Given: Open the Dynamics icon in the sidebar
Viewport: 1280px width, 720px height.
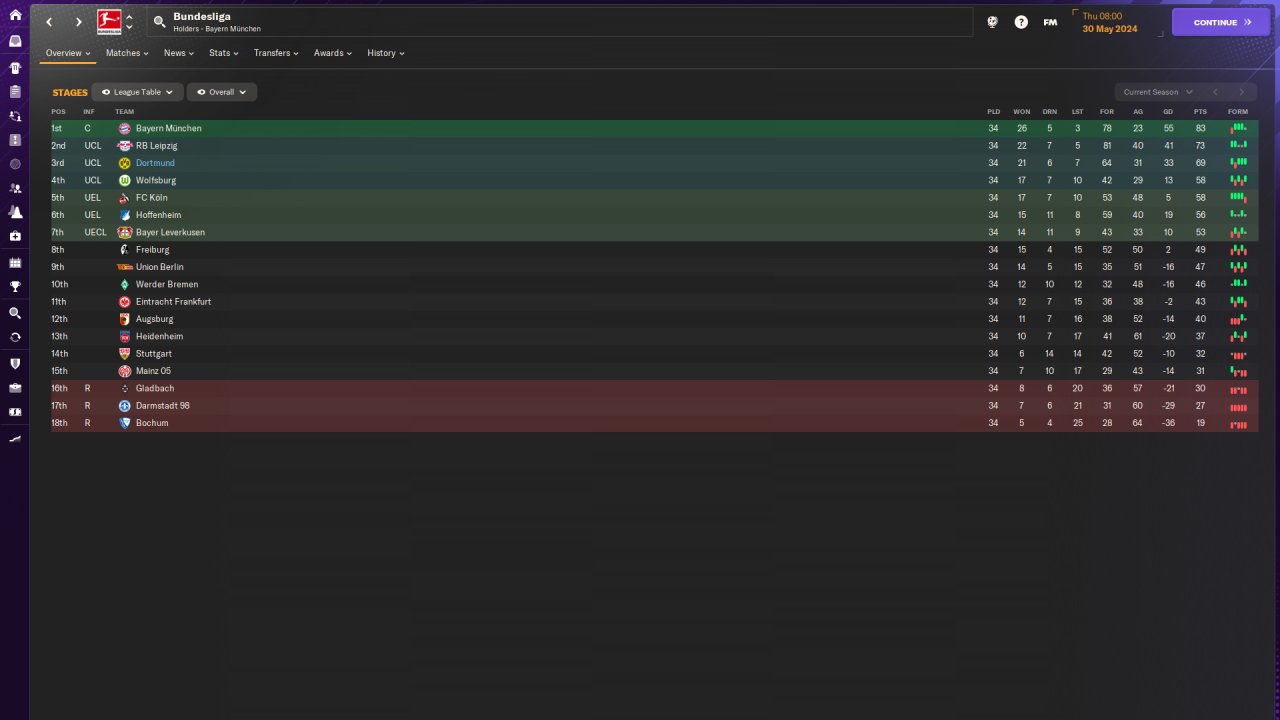Looking at the screenshot, I should pyautogui.click(x=15, y=116).
